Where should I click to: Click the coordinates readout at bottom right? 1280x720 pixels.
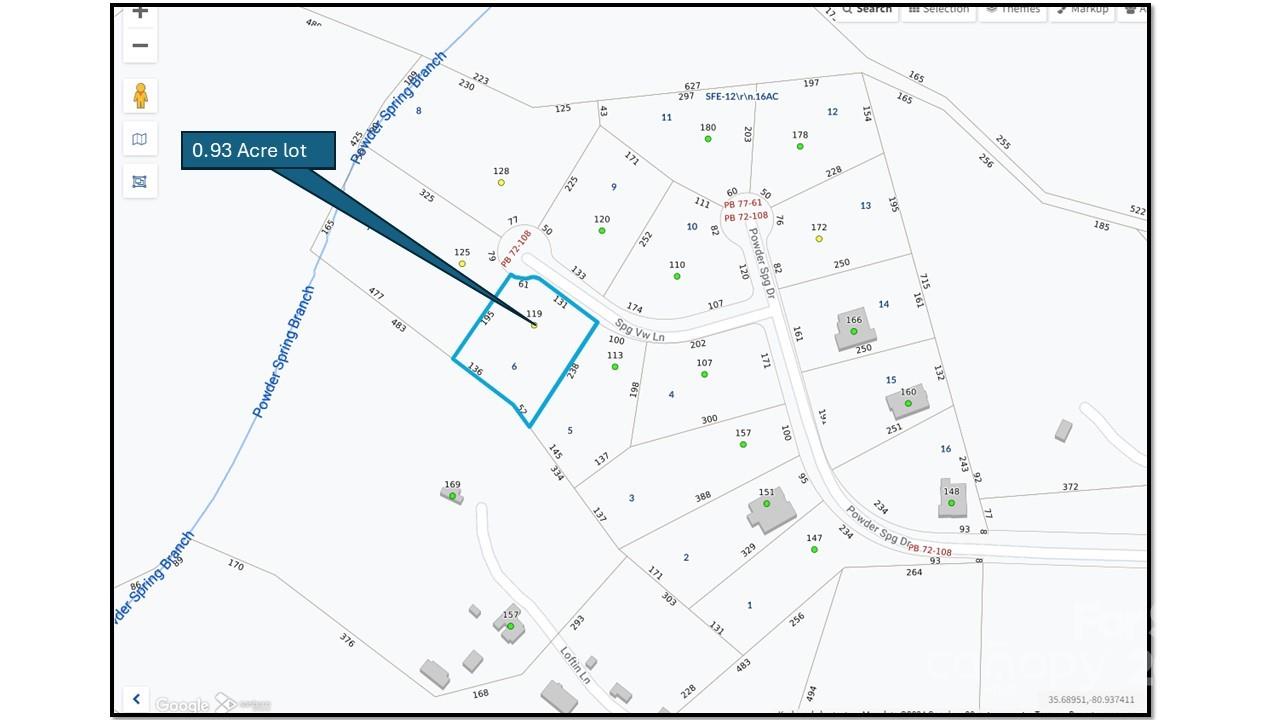[1091, 700]
